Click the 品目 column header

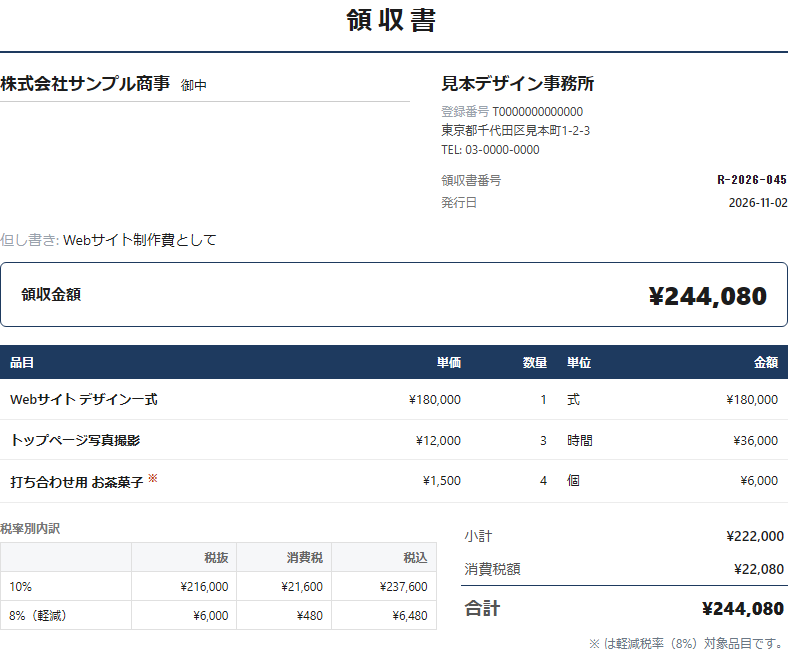22,362
